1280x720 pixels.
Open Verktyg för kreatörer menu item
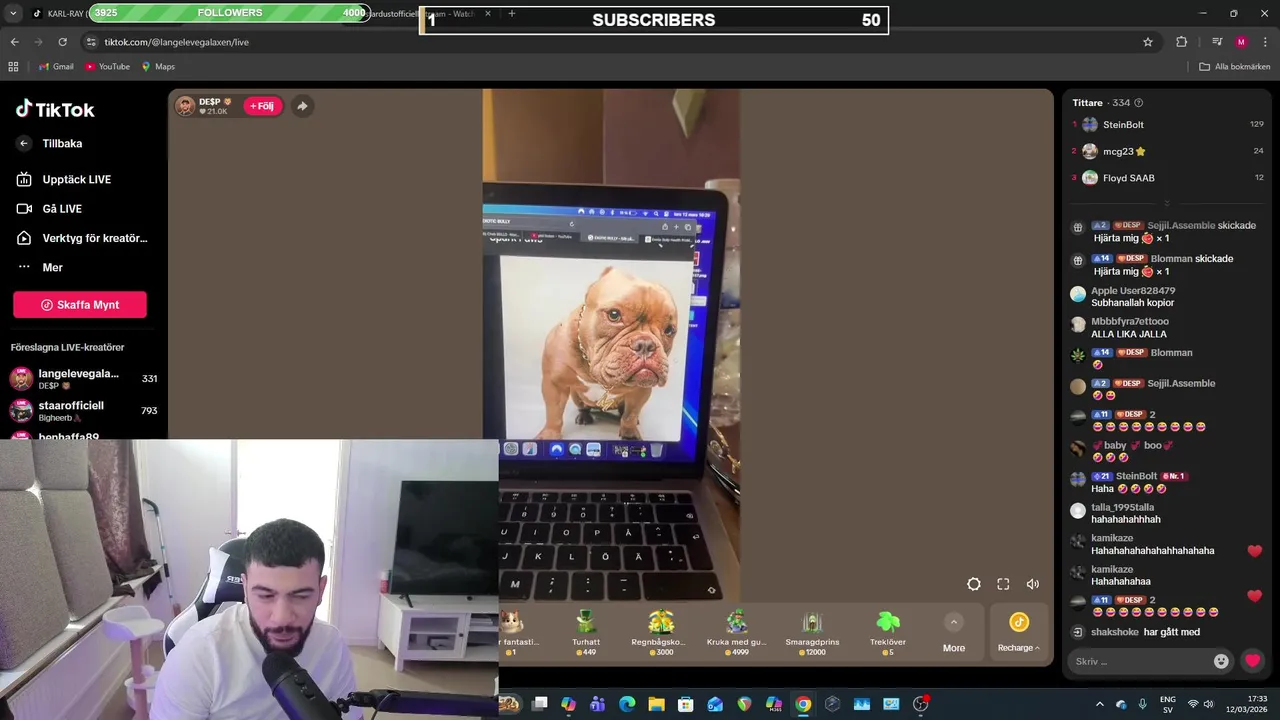82,238
